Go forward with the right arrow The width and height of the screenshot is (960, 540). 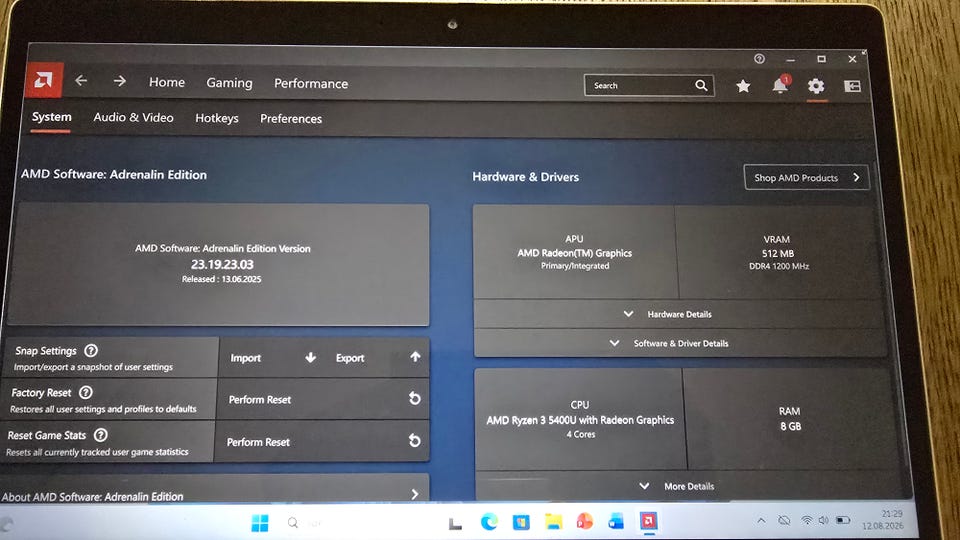click(119, 81)
